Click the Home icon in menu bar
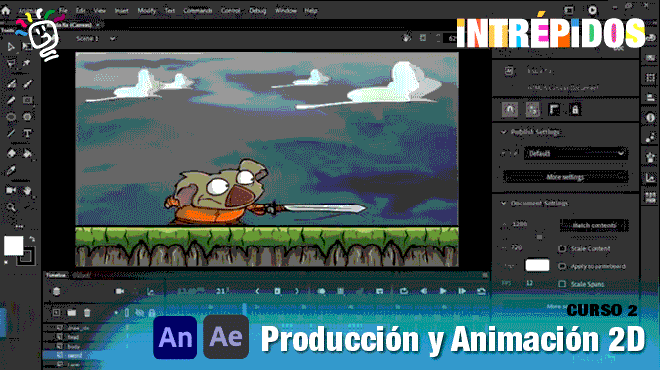The height and width of the screenshot is (370, 660). click(x=6, y=11)
